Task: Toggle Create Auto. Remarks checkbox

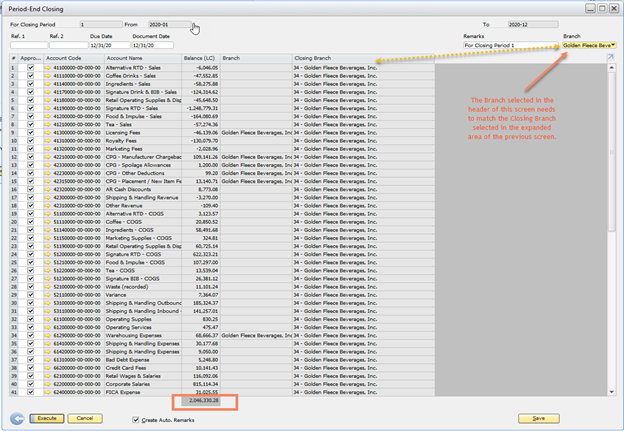Action: pos(137,421)
